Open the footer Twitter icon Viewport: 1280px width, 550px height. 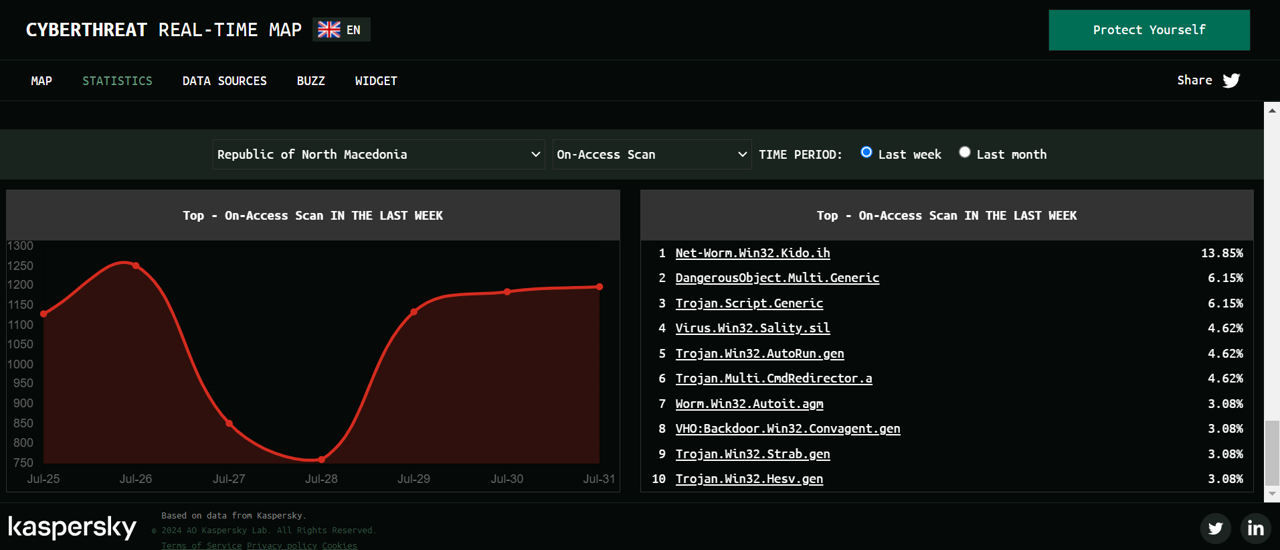pos(1216,528)
